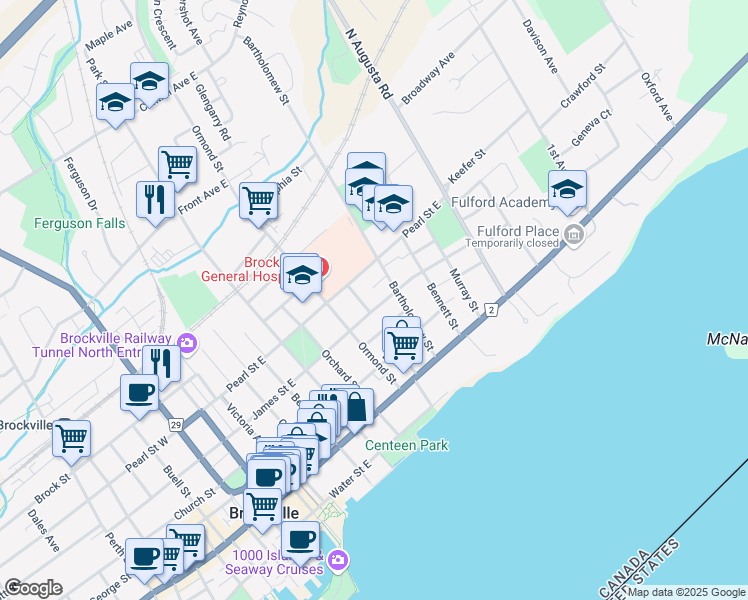Click the Brockville Railway Tunnel camera marker
Image resolution: width=748 pixels, height=600 pixels.
(x=187, y=342)
